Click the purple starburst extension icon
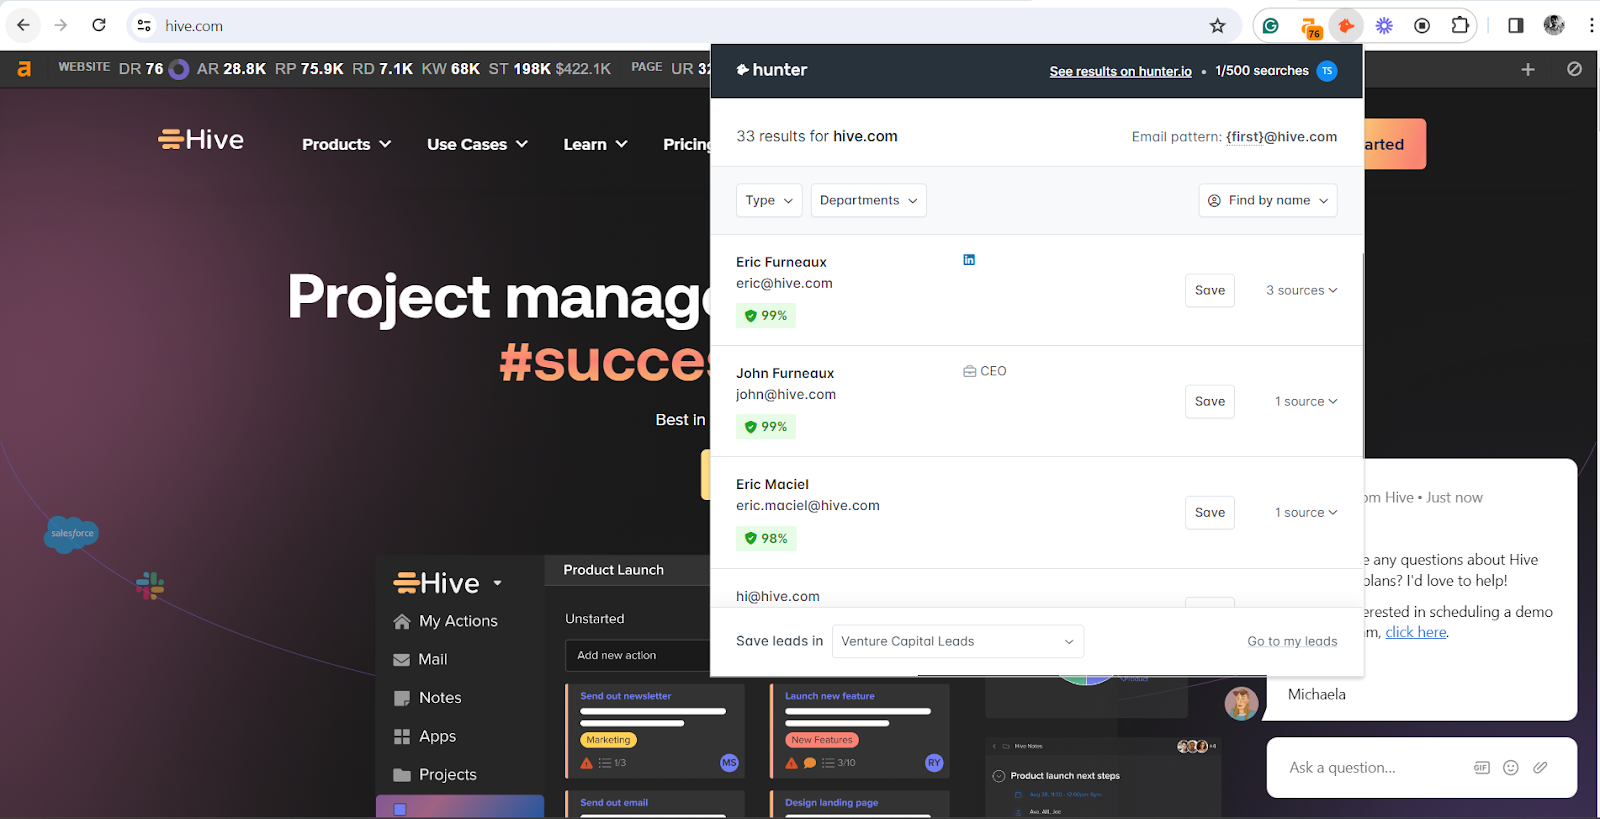This screenshot has width=1600, height=819. [x=1384, y=26]
